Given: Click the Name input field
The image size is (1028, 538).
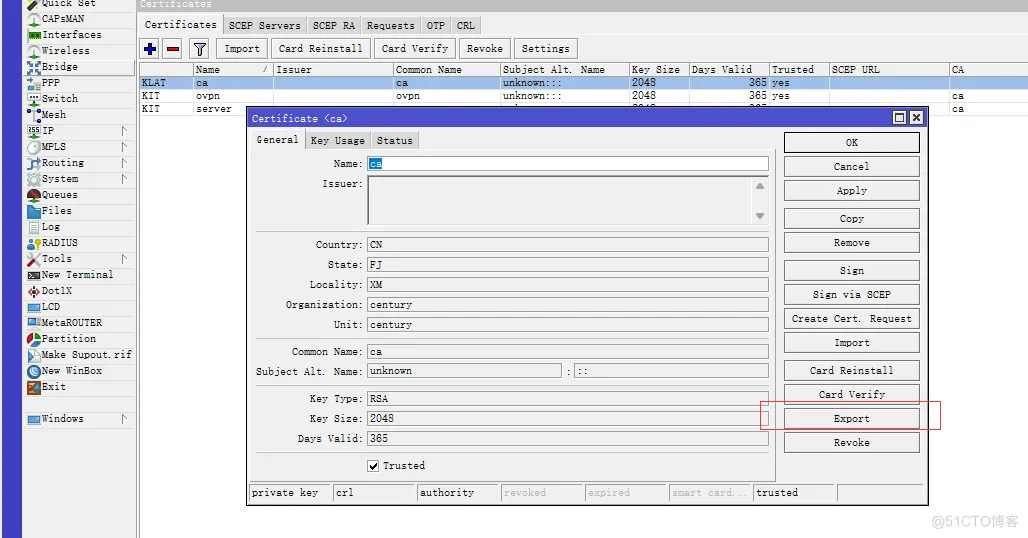Looking at the screenshot, I should 567,163.
